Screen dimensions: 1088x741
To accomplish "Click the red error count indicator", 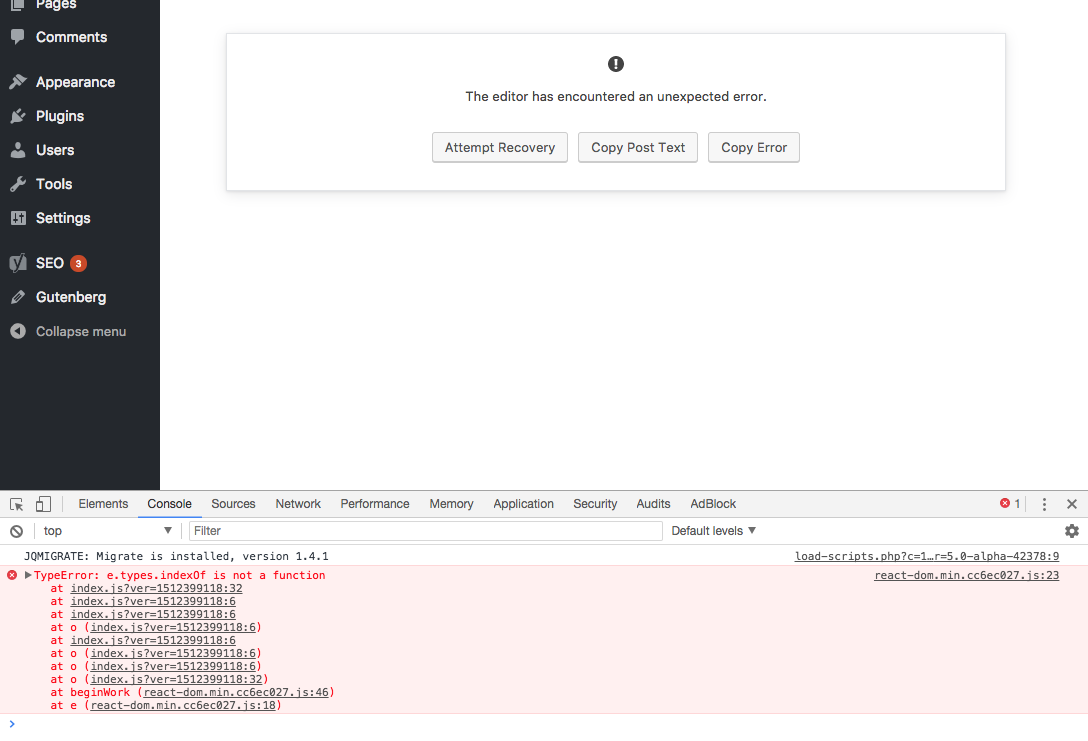I will click(1010, 504).
